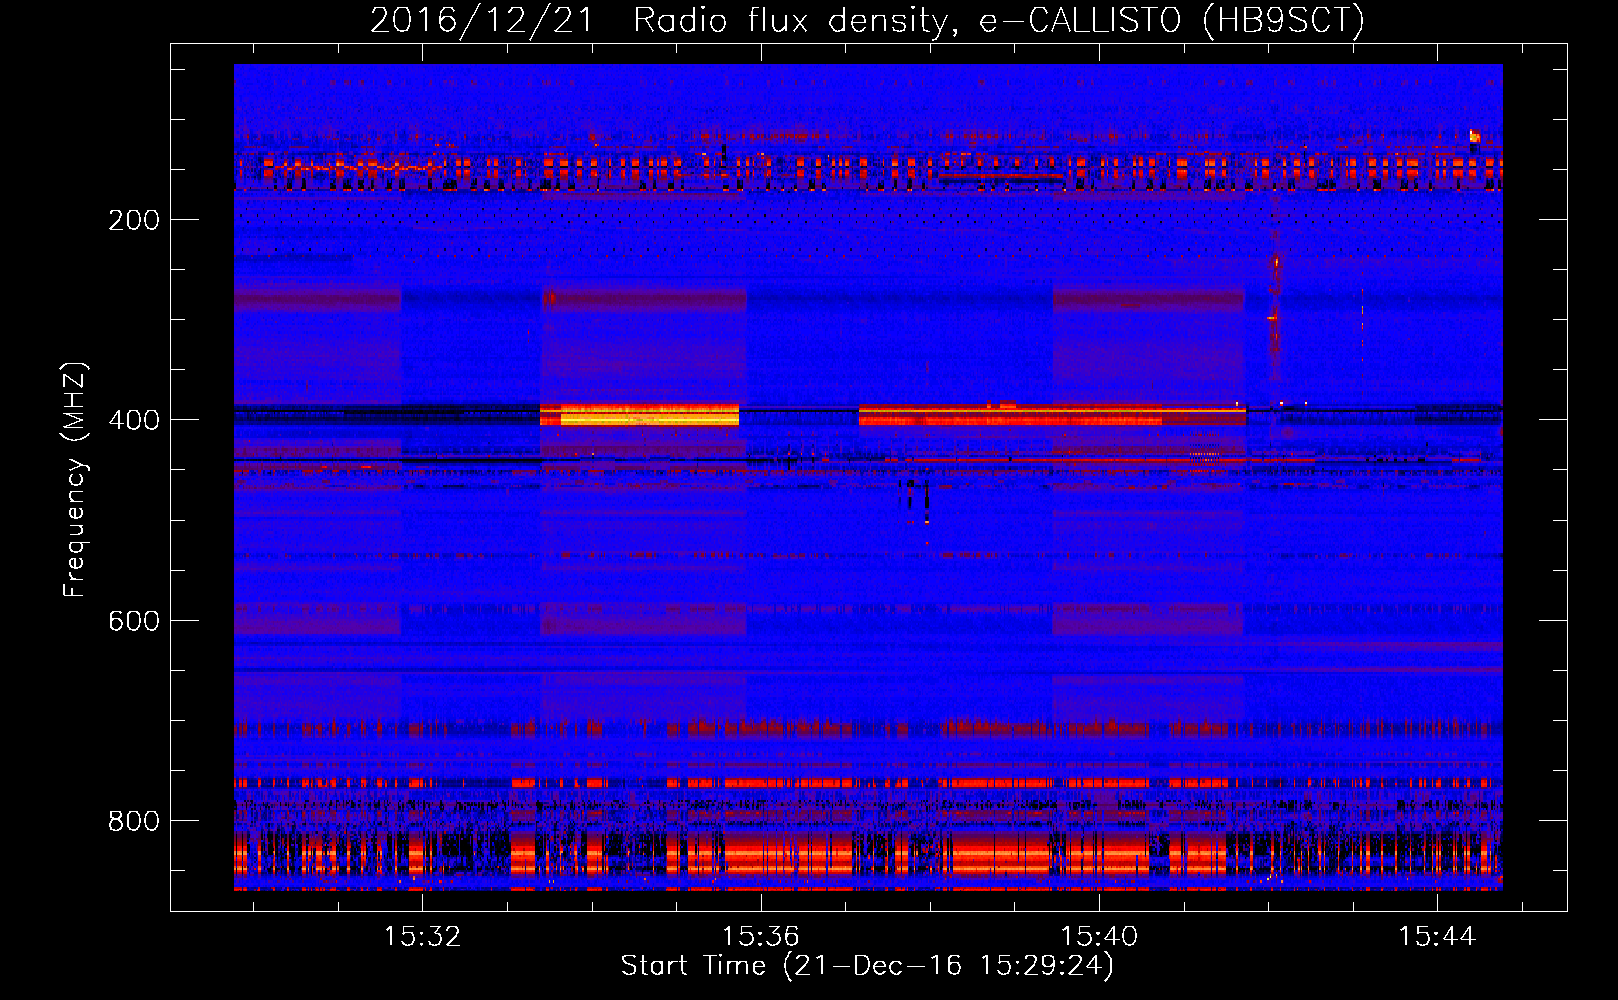Viewport: 1618px width, 1000px height.
Task: Click the 15:36 time tick label
Action: (761, 936)
